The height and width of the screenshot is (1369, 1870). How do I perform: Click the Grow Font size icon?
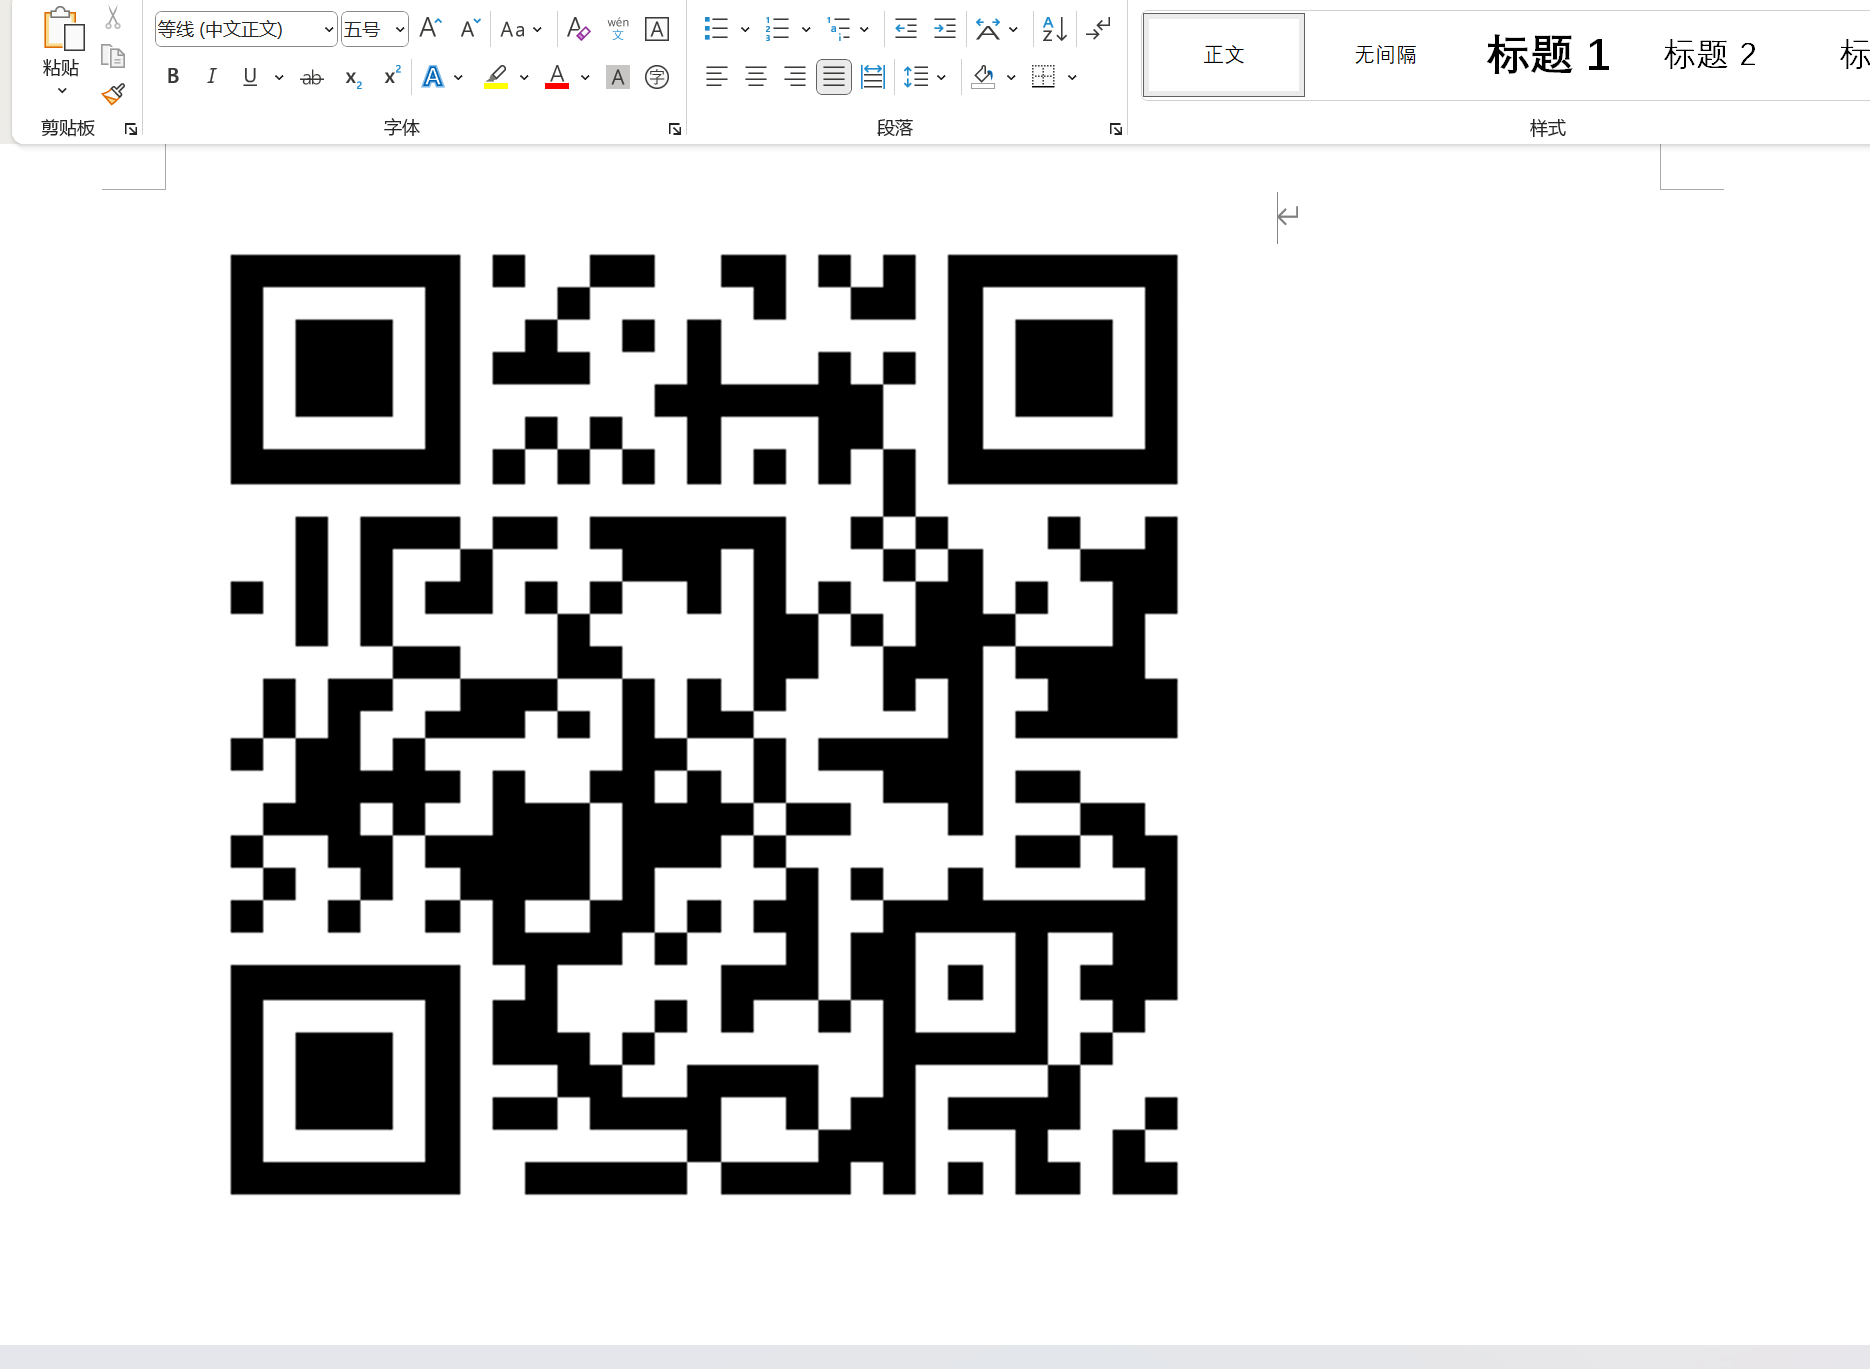(430, 29)
